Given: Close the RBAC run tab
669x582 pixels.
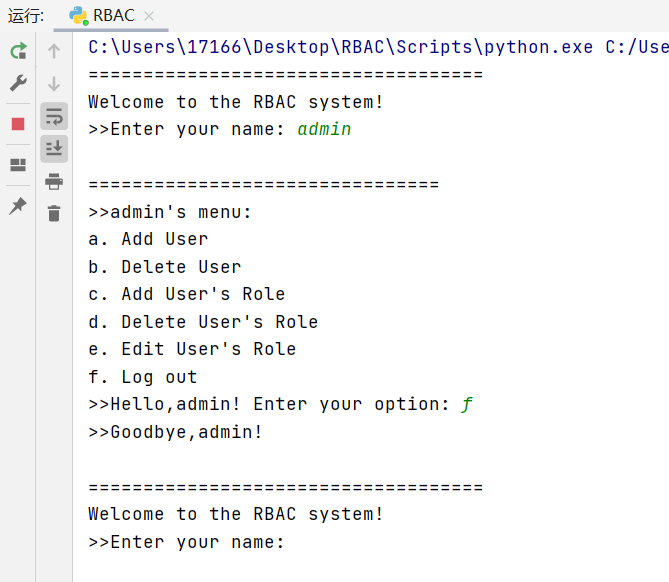Looking at the screenshot, I should coord(149,16).
